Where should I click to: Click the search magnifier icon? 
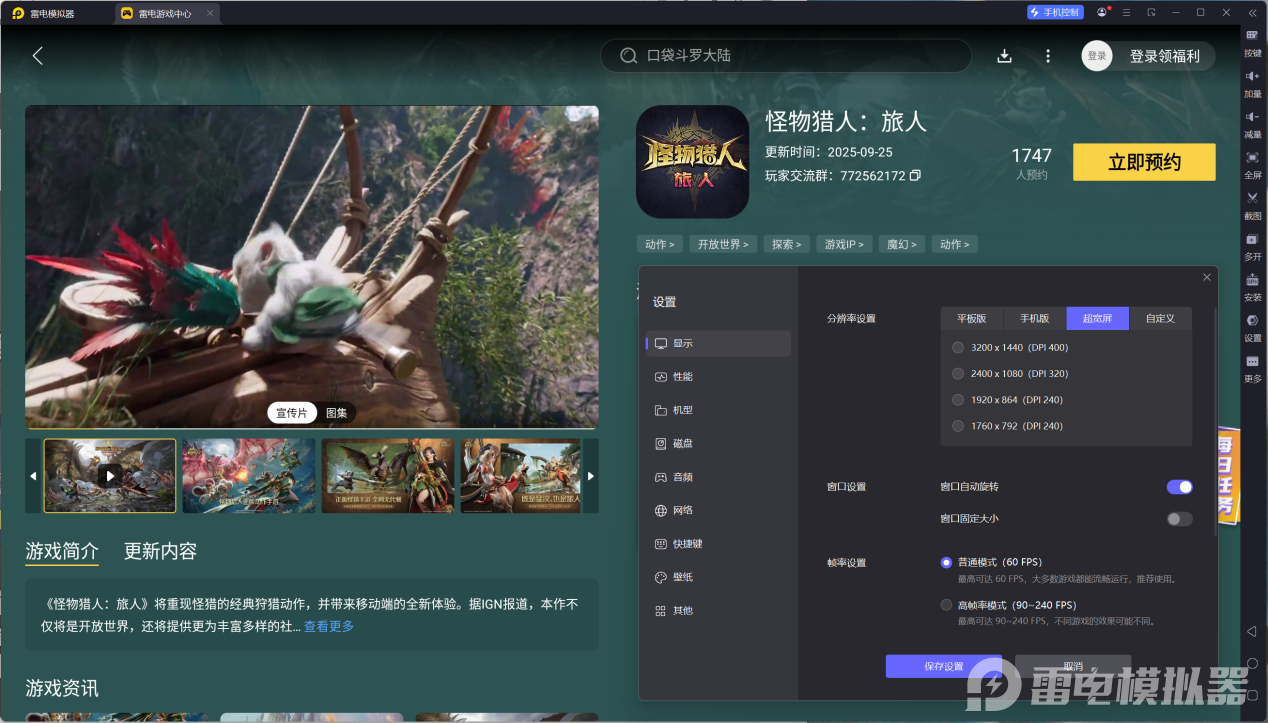click(x=629, y=56)
